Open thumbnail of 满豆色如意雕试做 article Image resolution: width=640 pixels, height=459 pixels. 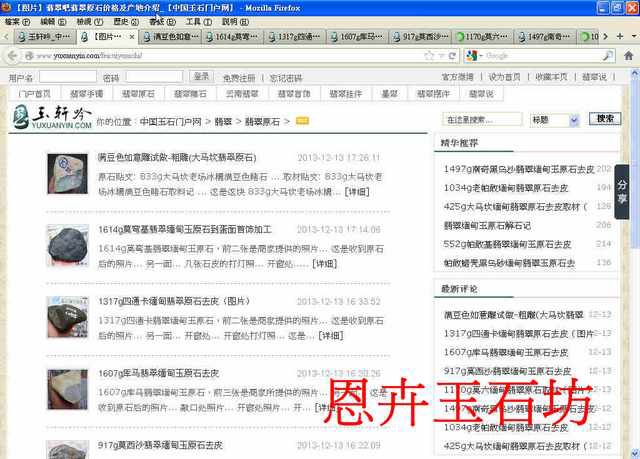tap(67, 174)
